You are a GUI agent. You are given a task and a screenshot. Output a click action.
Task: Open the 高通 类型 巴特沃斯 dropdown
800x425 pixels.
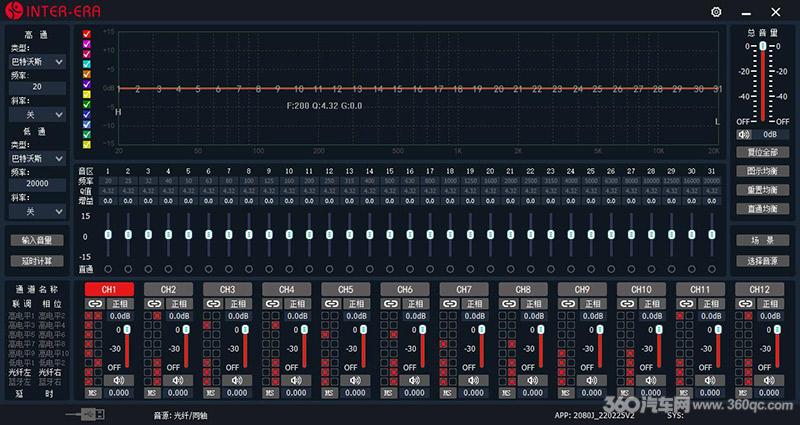coord(37,62)
